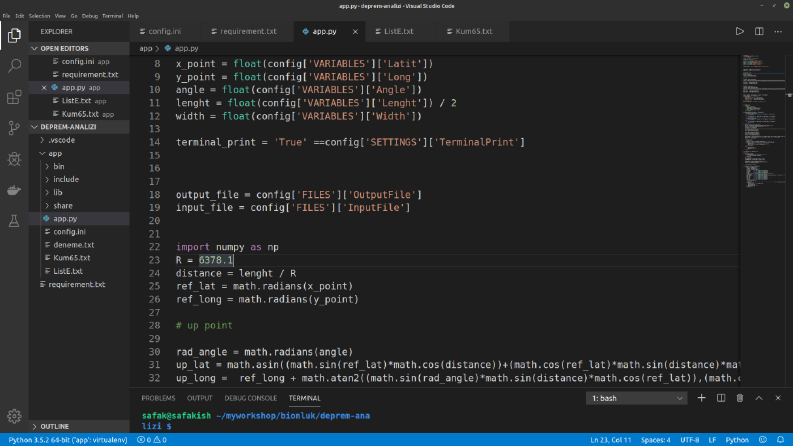793x446 pixels.
Task: Kill the terminal with trash icon
Action: pos(739,398)
